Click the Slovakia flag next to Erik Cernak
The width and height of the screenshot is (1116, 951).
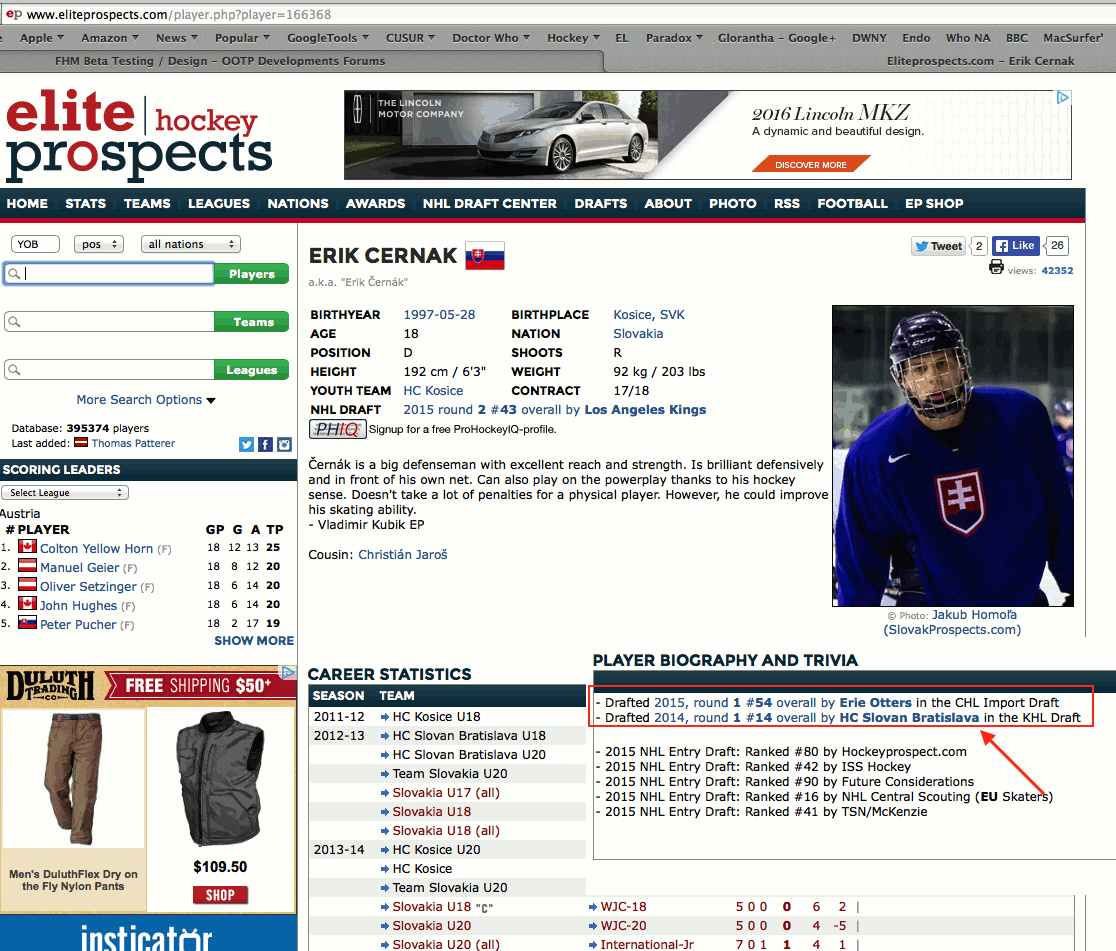click(x=485, y=256)
